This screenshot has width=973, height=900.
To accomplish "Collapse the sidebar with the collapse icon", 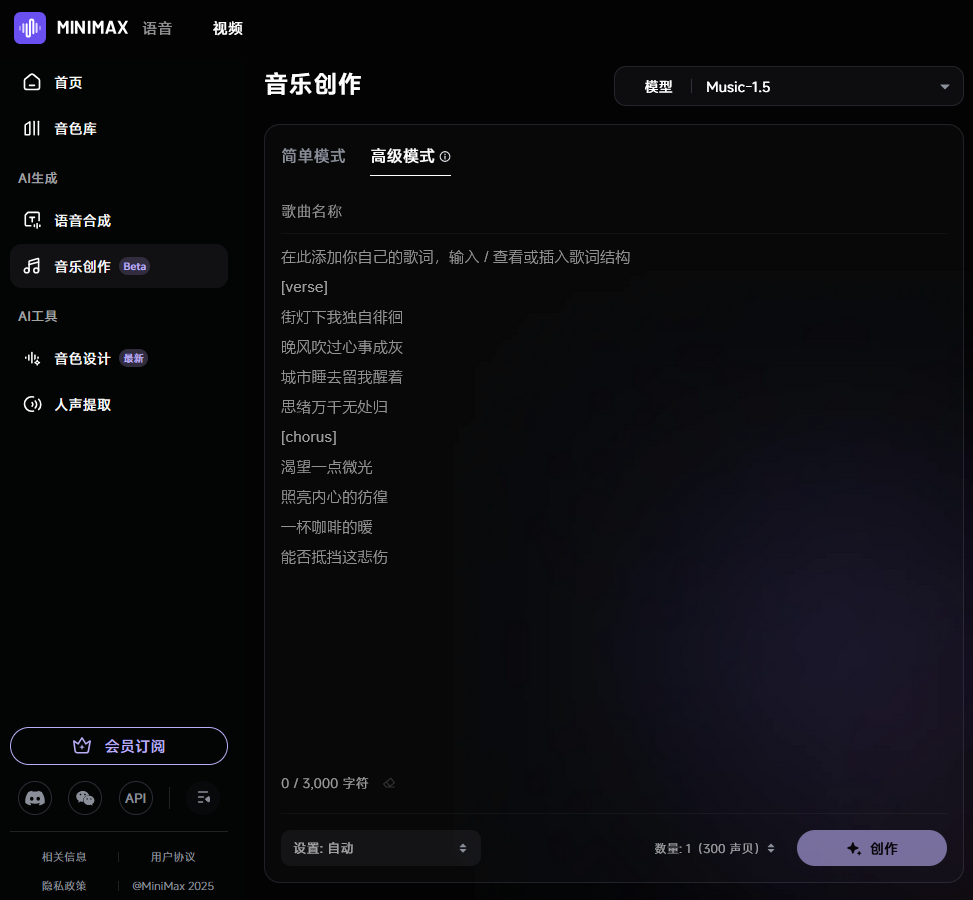I will [203, 798].
